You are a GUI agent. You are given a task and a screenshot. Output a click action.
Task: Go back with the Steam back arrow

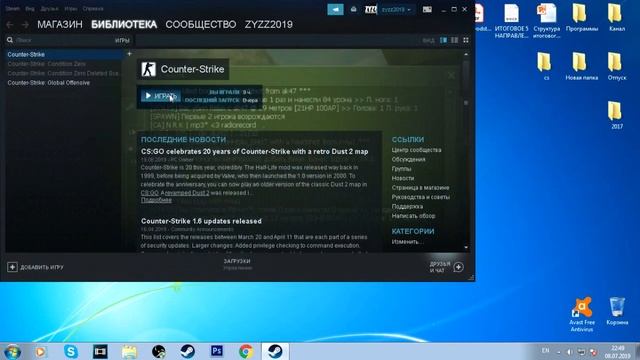tap(10, 25)
